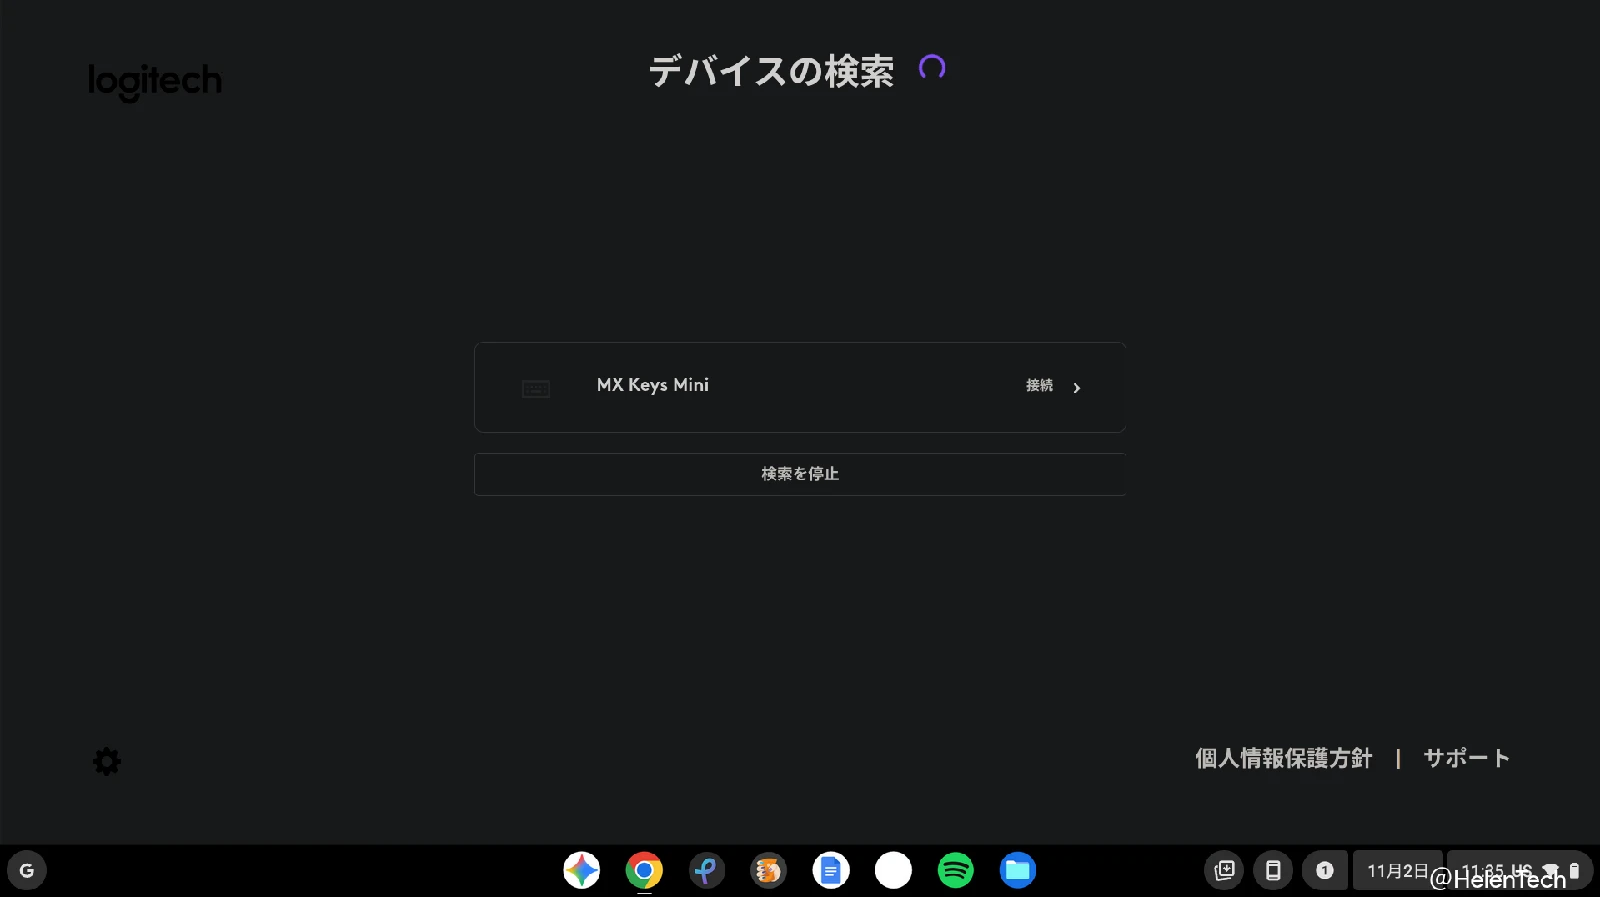Select the MX Keys Mini device name
Screen dimensions: 1600x897
point(653,385)
